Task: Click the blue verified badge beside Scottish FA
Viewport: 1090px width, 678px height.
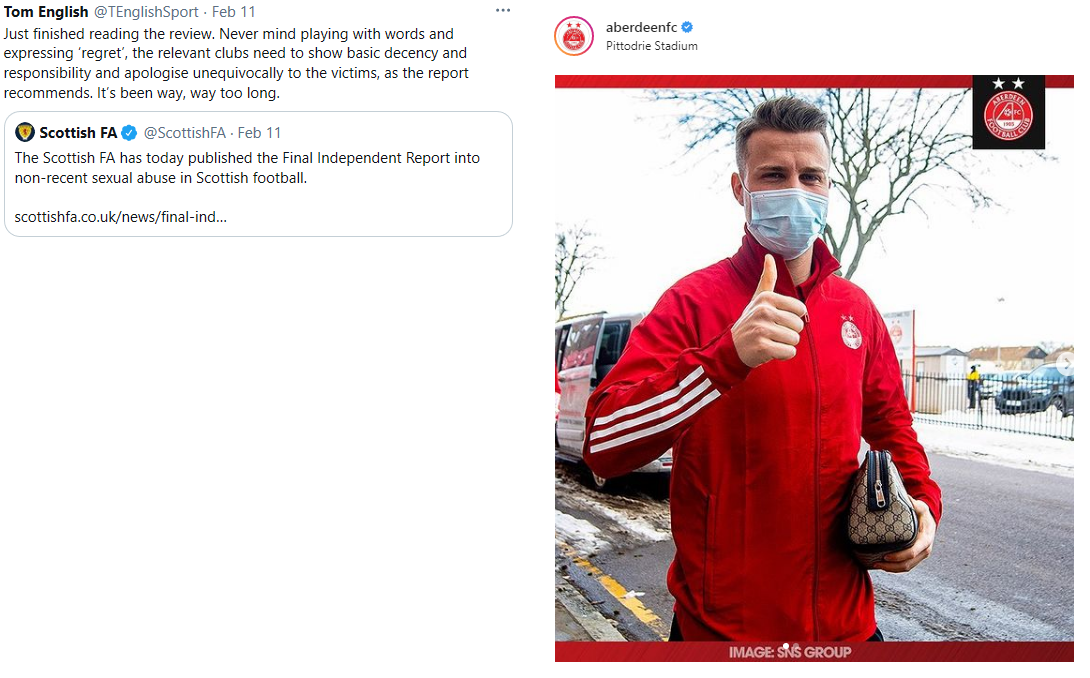Action: (x=129, y=133)
